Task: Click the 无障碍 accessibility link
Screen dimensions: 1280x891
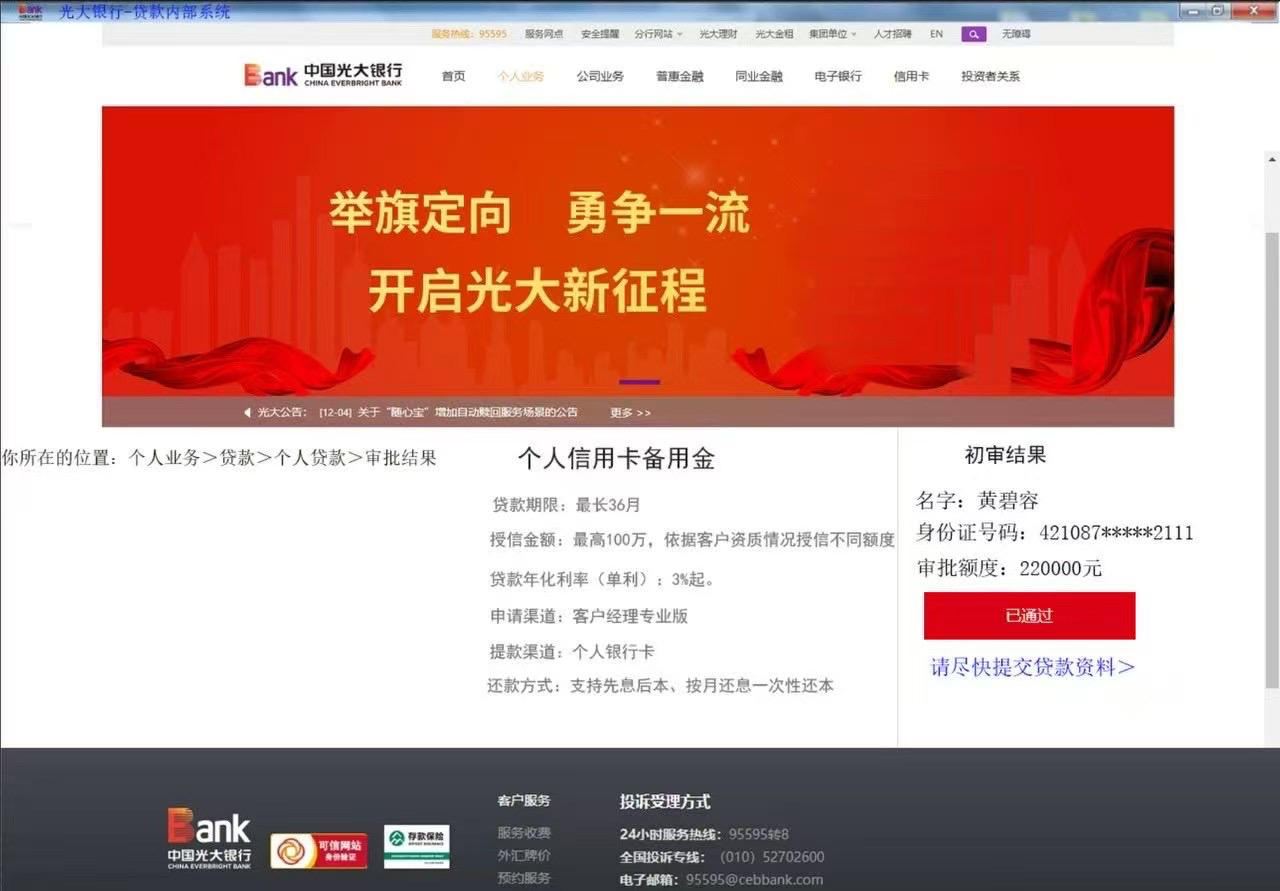Action: coord(1016,34)
